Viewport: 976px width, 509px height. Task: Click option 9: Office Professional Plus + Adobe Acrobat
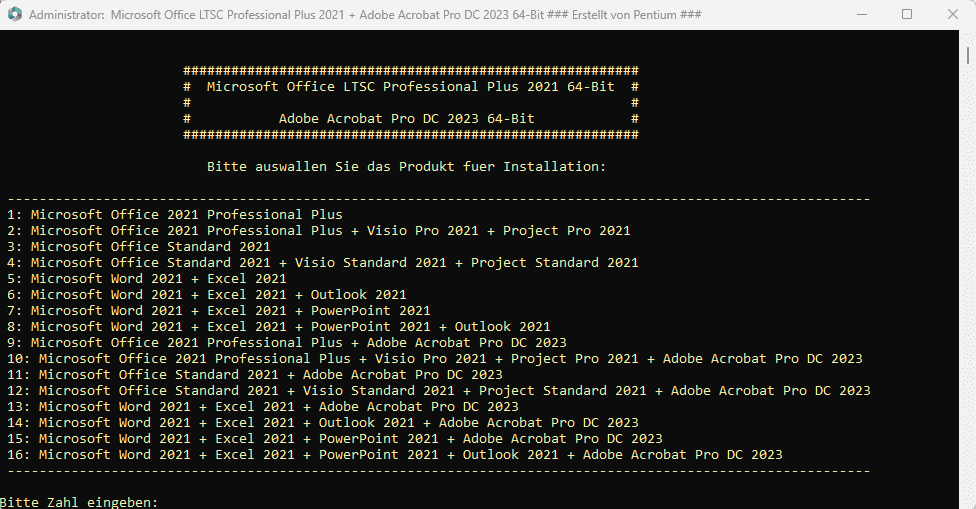pos(287,343)
